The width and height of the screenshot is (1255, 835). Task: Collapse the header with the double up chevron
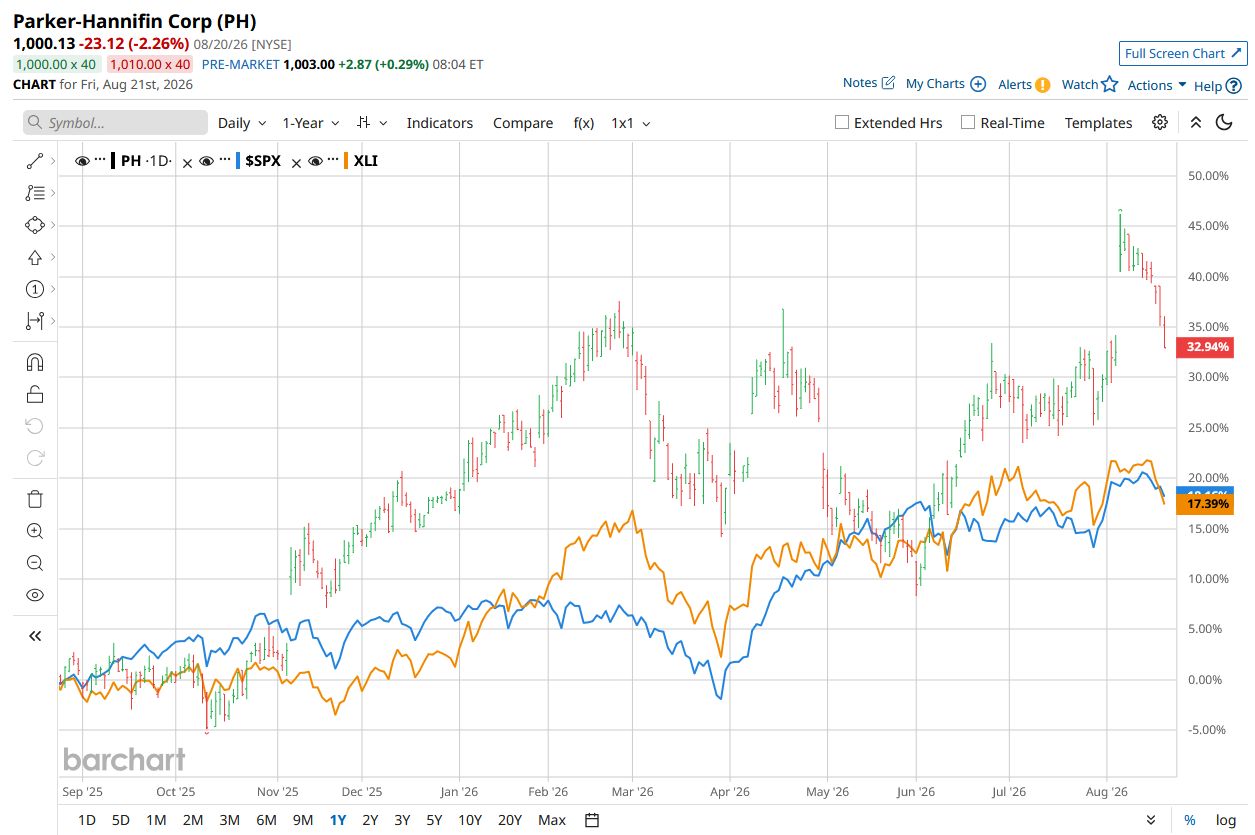[1196, 122]
